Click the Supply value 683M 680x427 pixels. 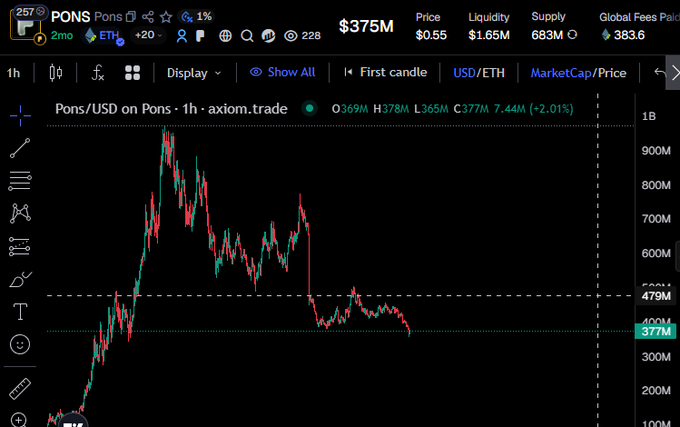click(547, 35)
